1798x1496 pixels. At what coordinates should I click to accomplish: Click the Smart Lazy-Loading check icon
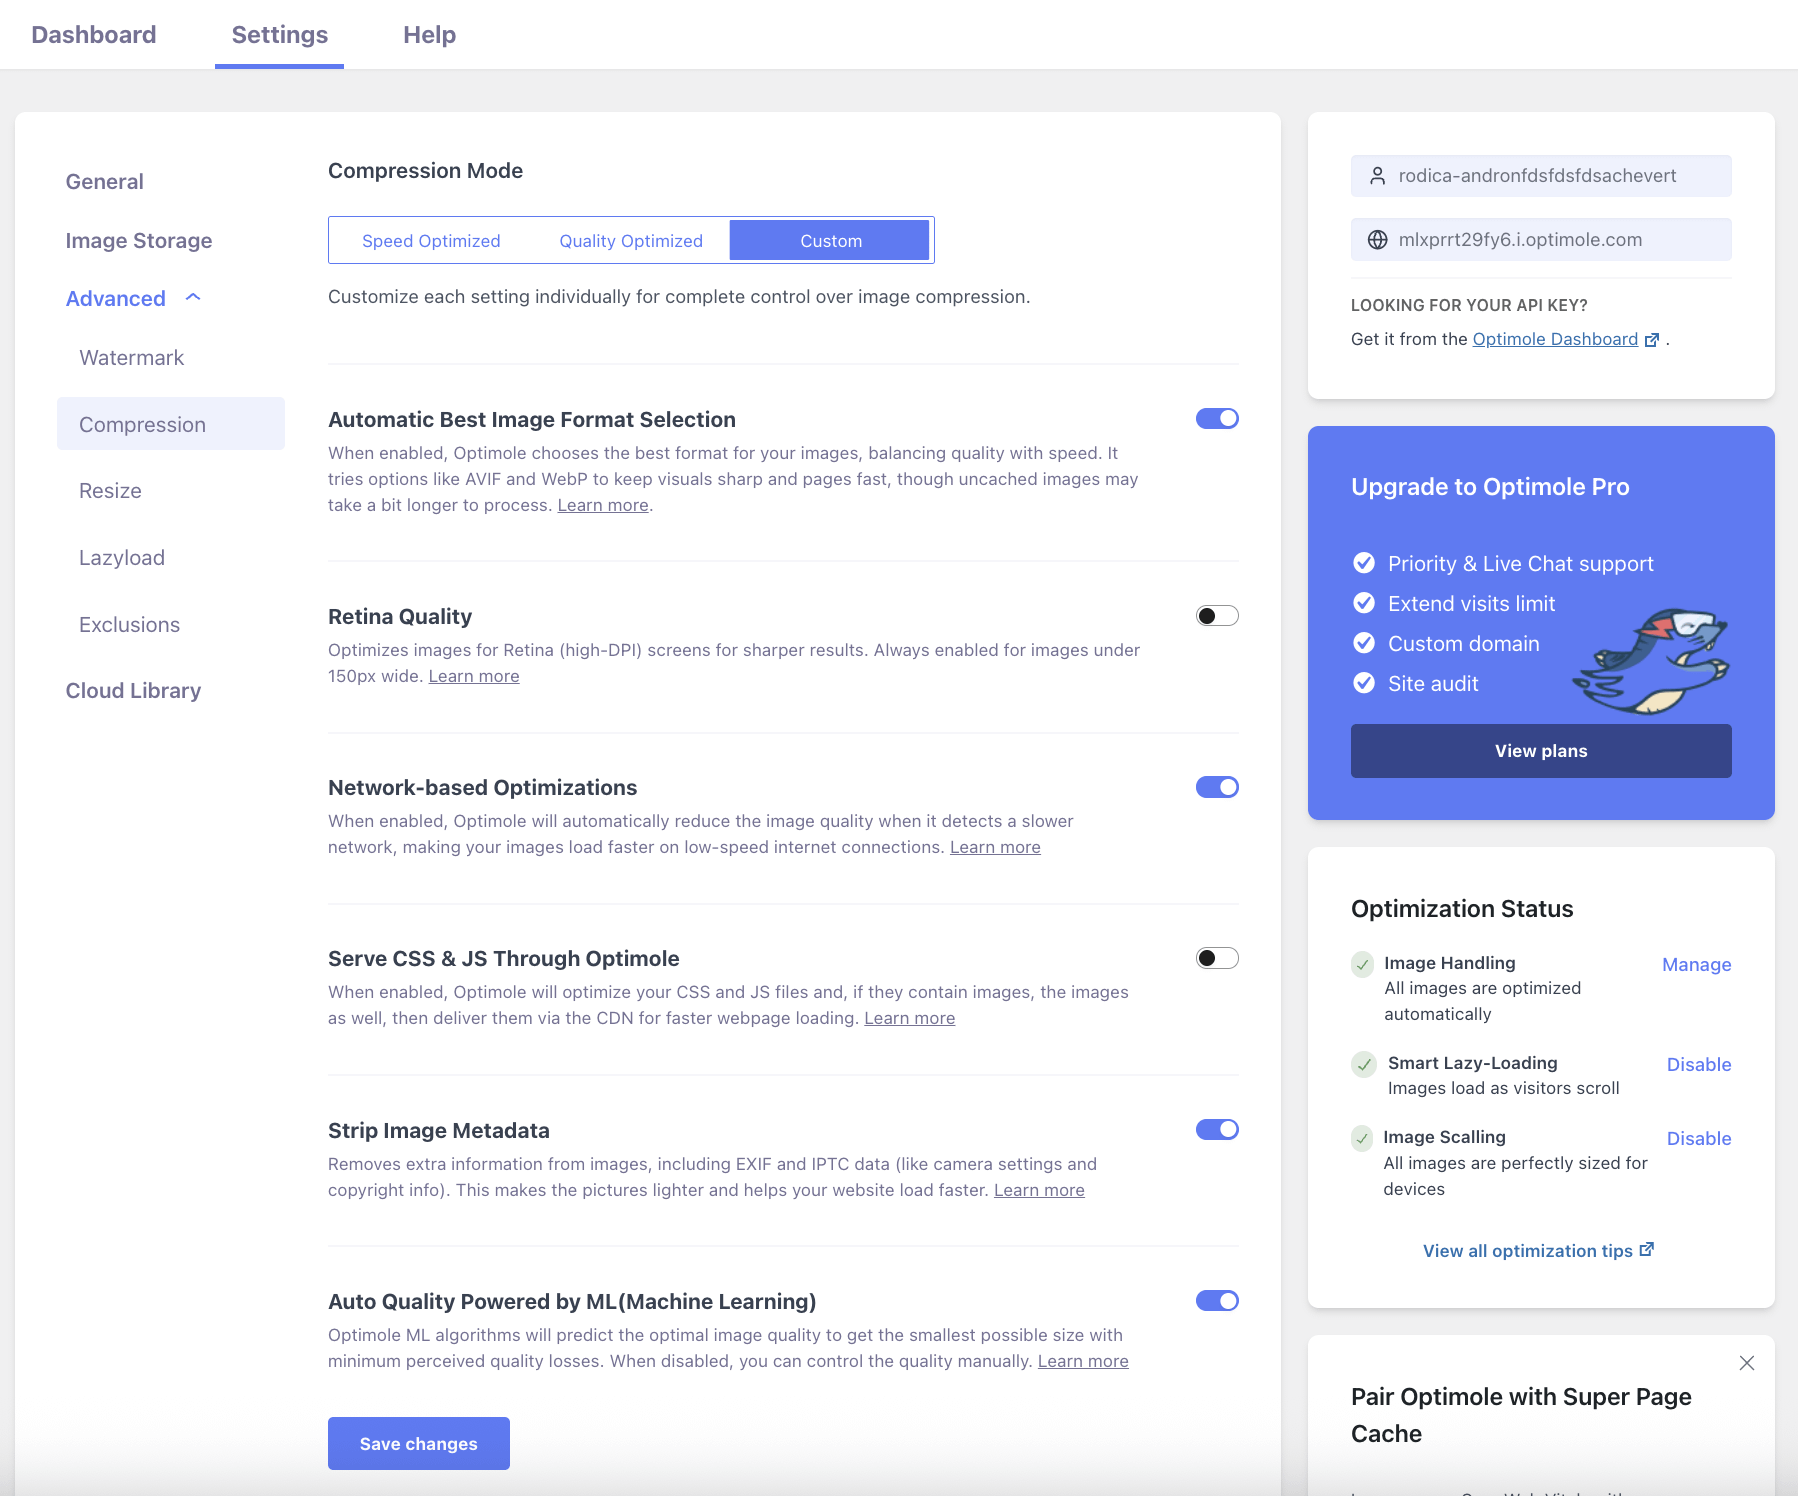tap(1364, 1064)
